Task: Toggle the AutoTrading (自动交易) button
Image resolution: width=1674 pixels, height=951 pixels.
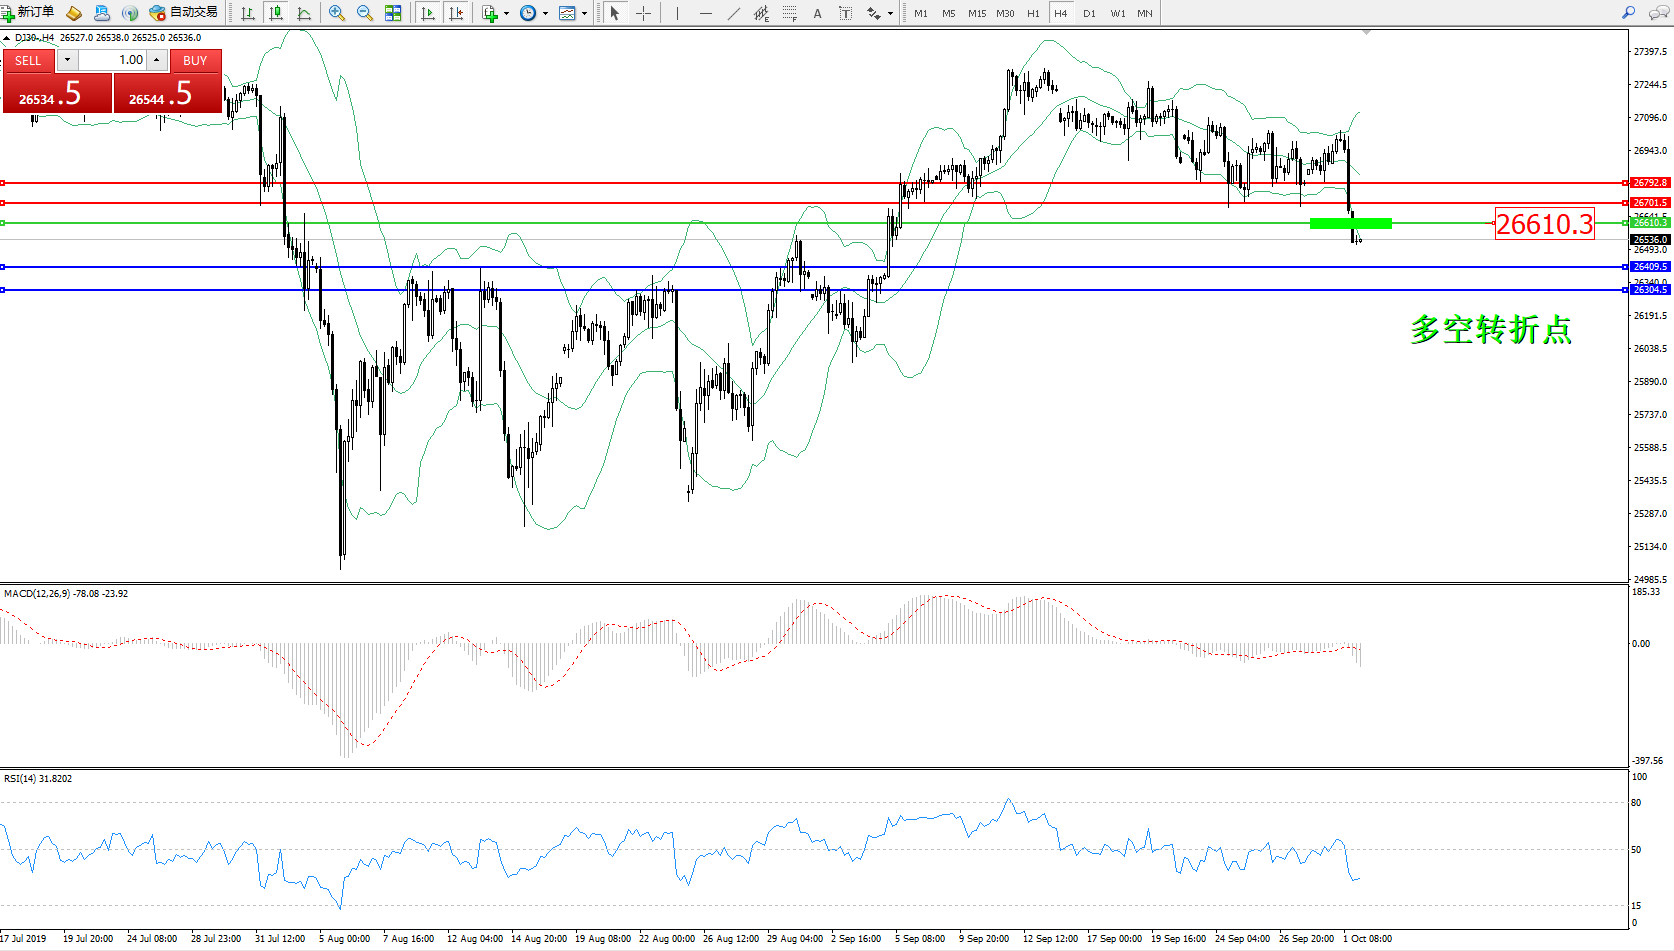Action: 183,12
